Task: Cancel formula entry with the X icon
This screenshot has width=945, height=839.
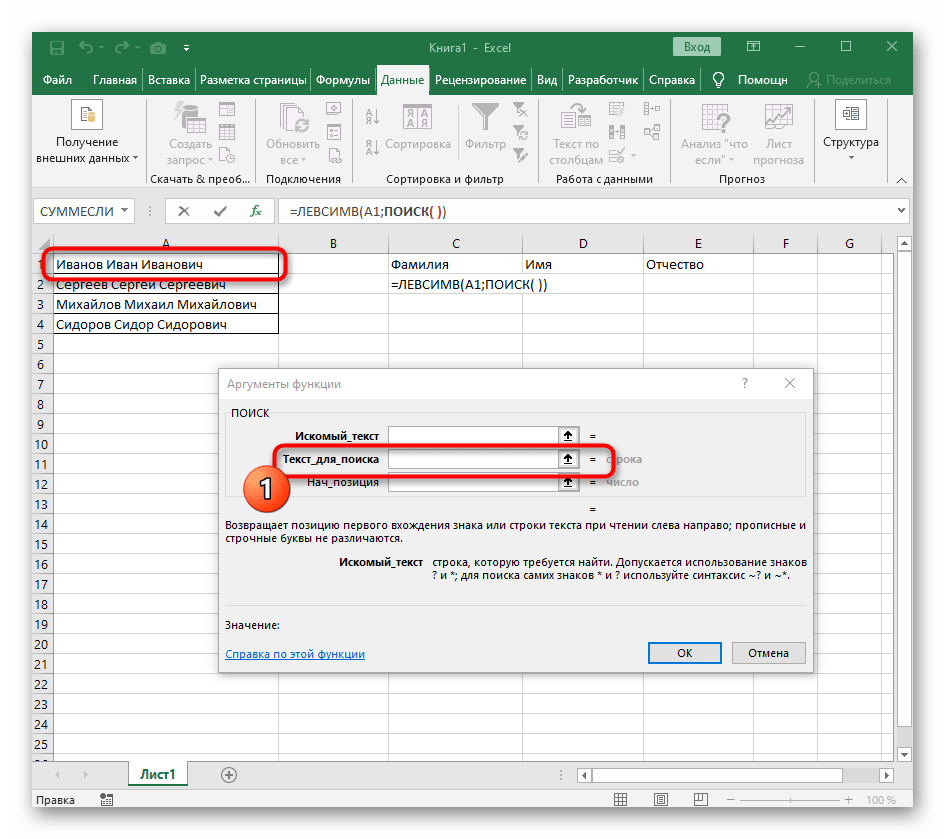Action: click(x=184, y=211)
